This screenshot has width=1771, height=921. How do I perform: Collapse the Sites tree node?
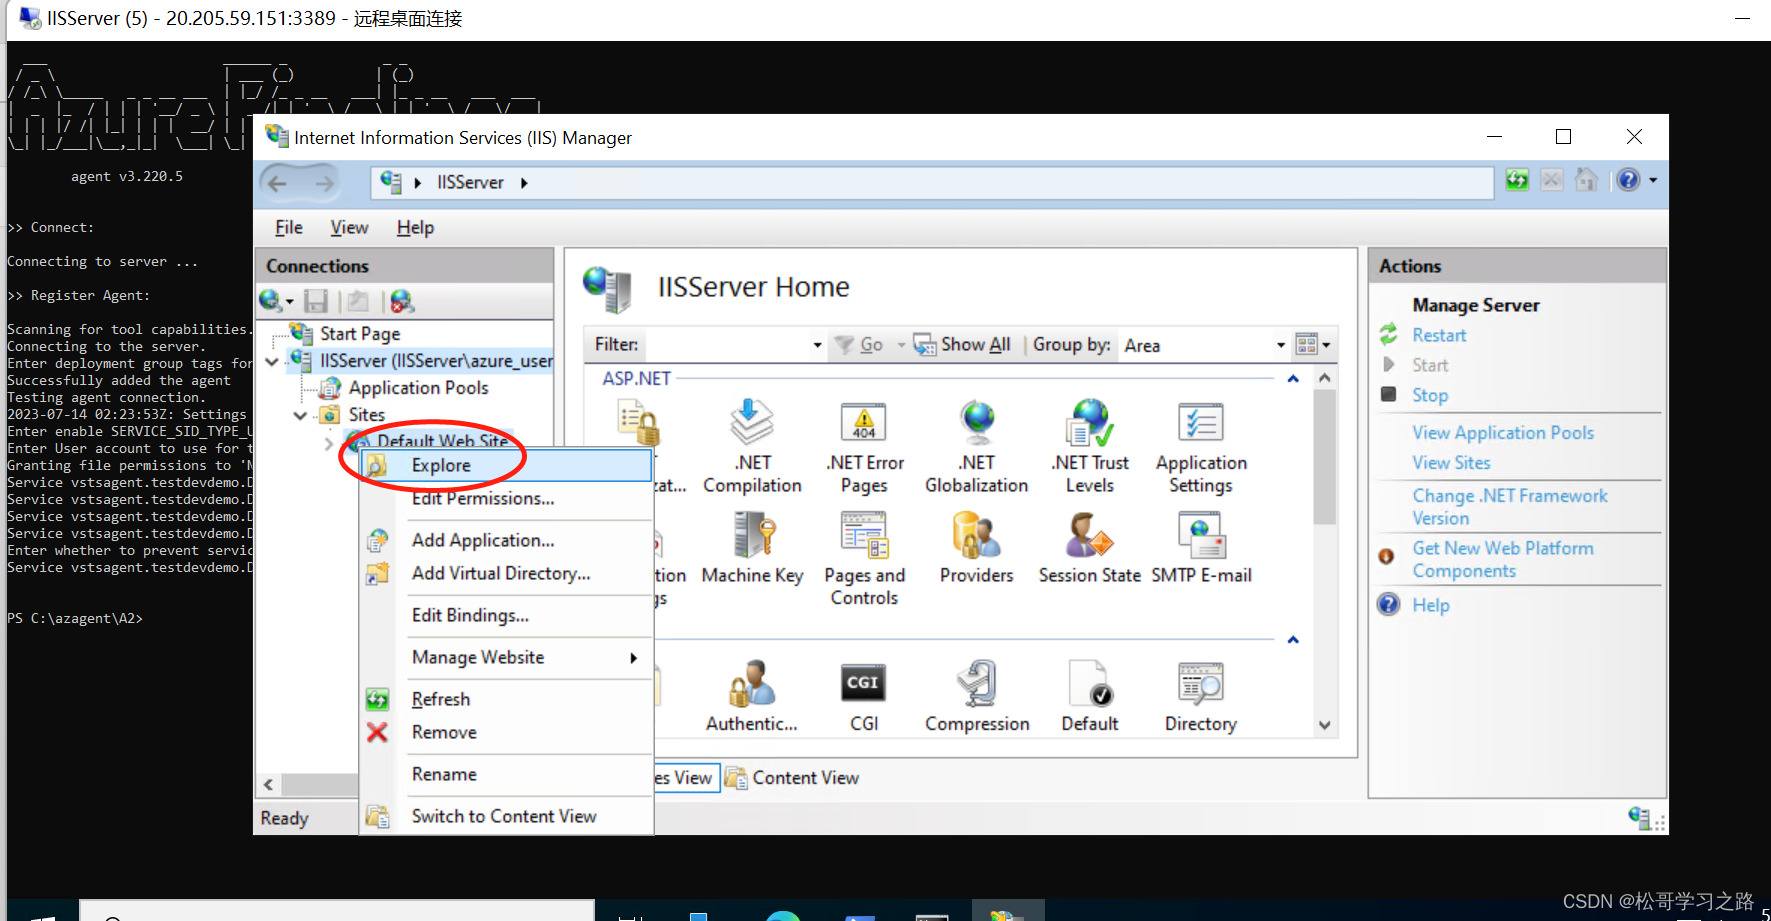point(300,415)
